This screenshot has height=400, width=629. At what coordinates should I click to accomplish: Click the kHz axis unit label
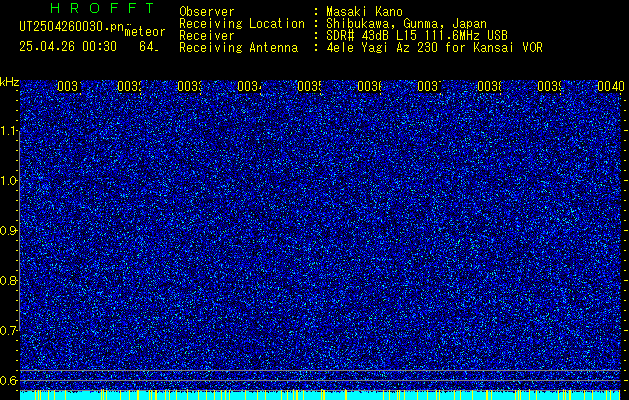point(10,83)
